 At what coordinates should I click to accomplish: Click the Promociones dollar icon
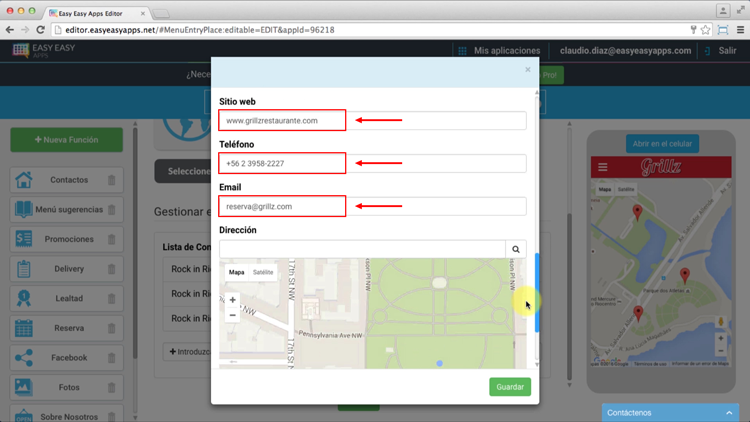click(x=23, y=239)
